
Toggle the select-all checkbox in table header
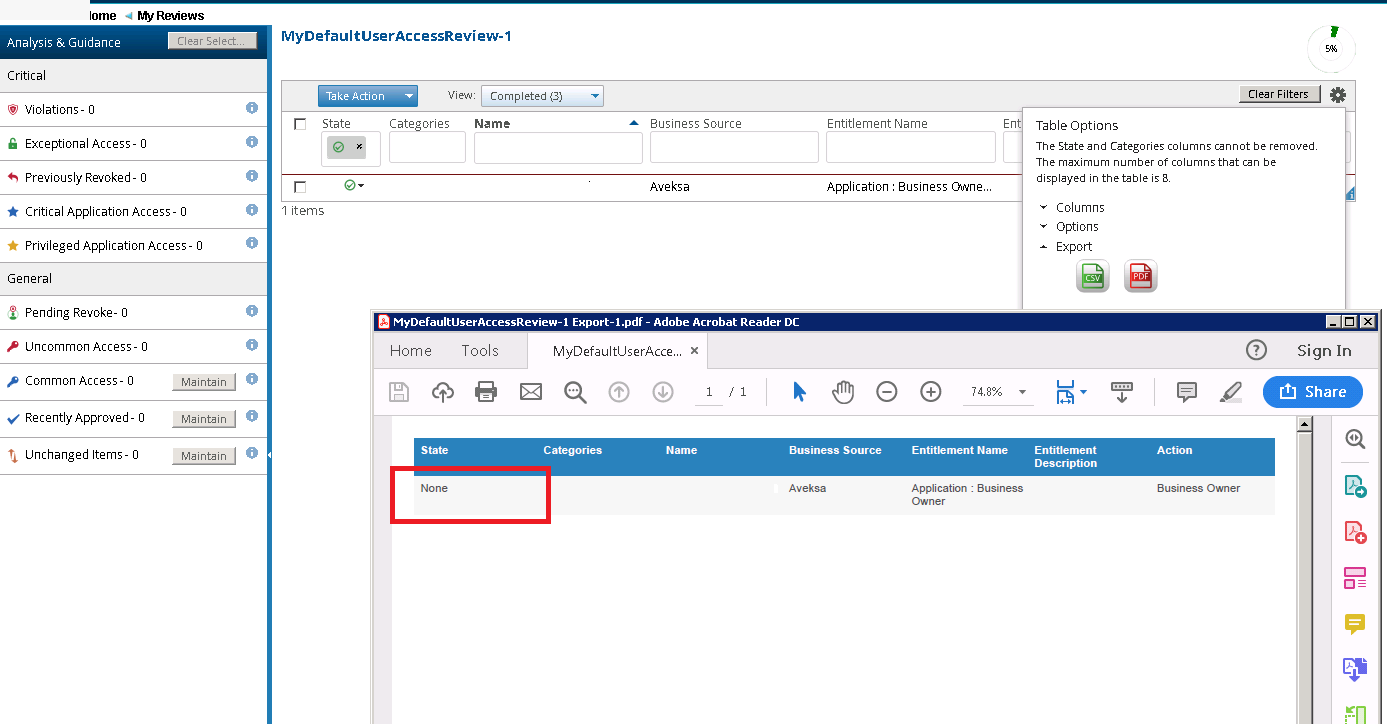tap(300, 124)
